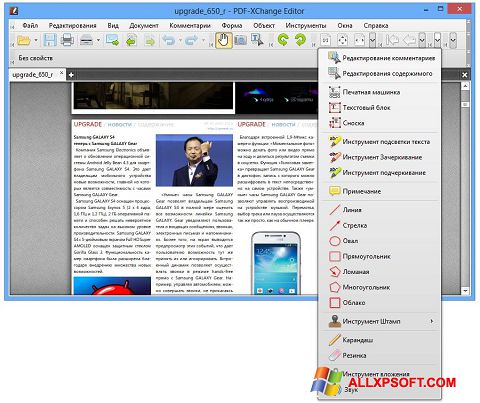
Task: Expand Инструмент Штамп submenu arrow
Action: (432, 321)
